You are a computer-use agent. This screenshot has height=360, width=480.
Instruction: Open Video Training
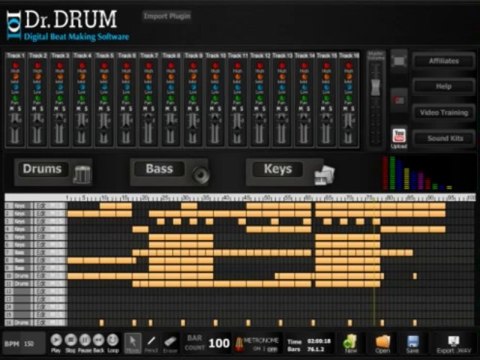coord(444,112)
